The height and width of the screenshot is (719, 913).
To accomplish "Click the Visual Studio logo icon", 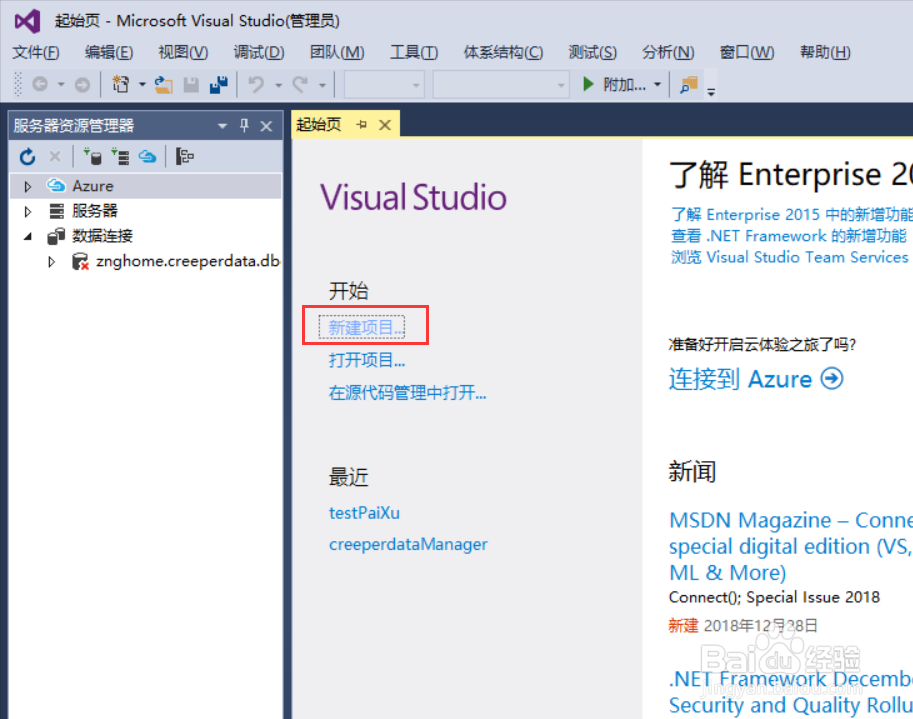I will (27, 21).
